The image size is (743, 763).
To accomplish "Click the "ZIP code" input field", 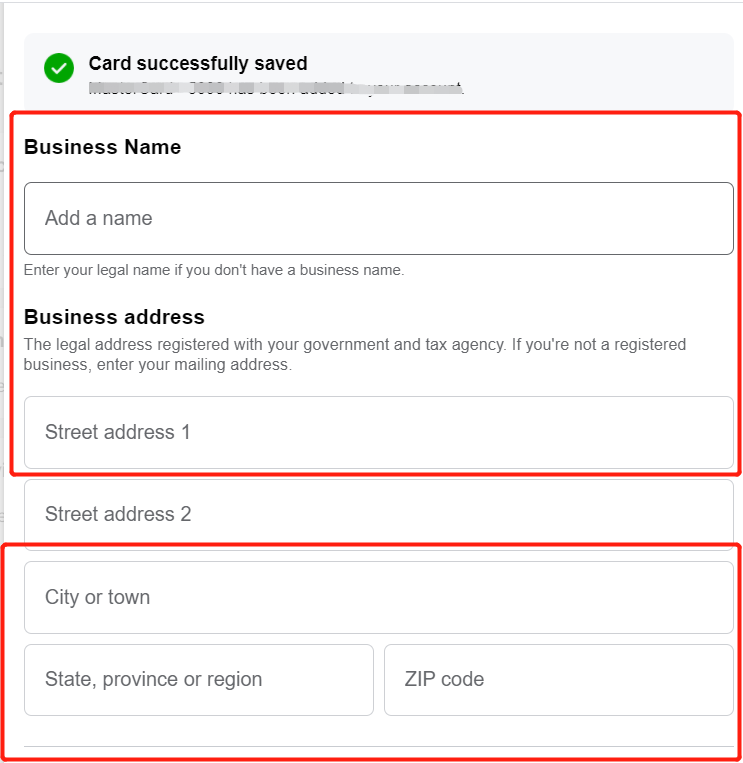I will click(558, 679).
